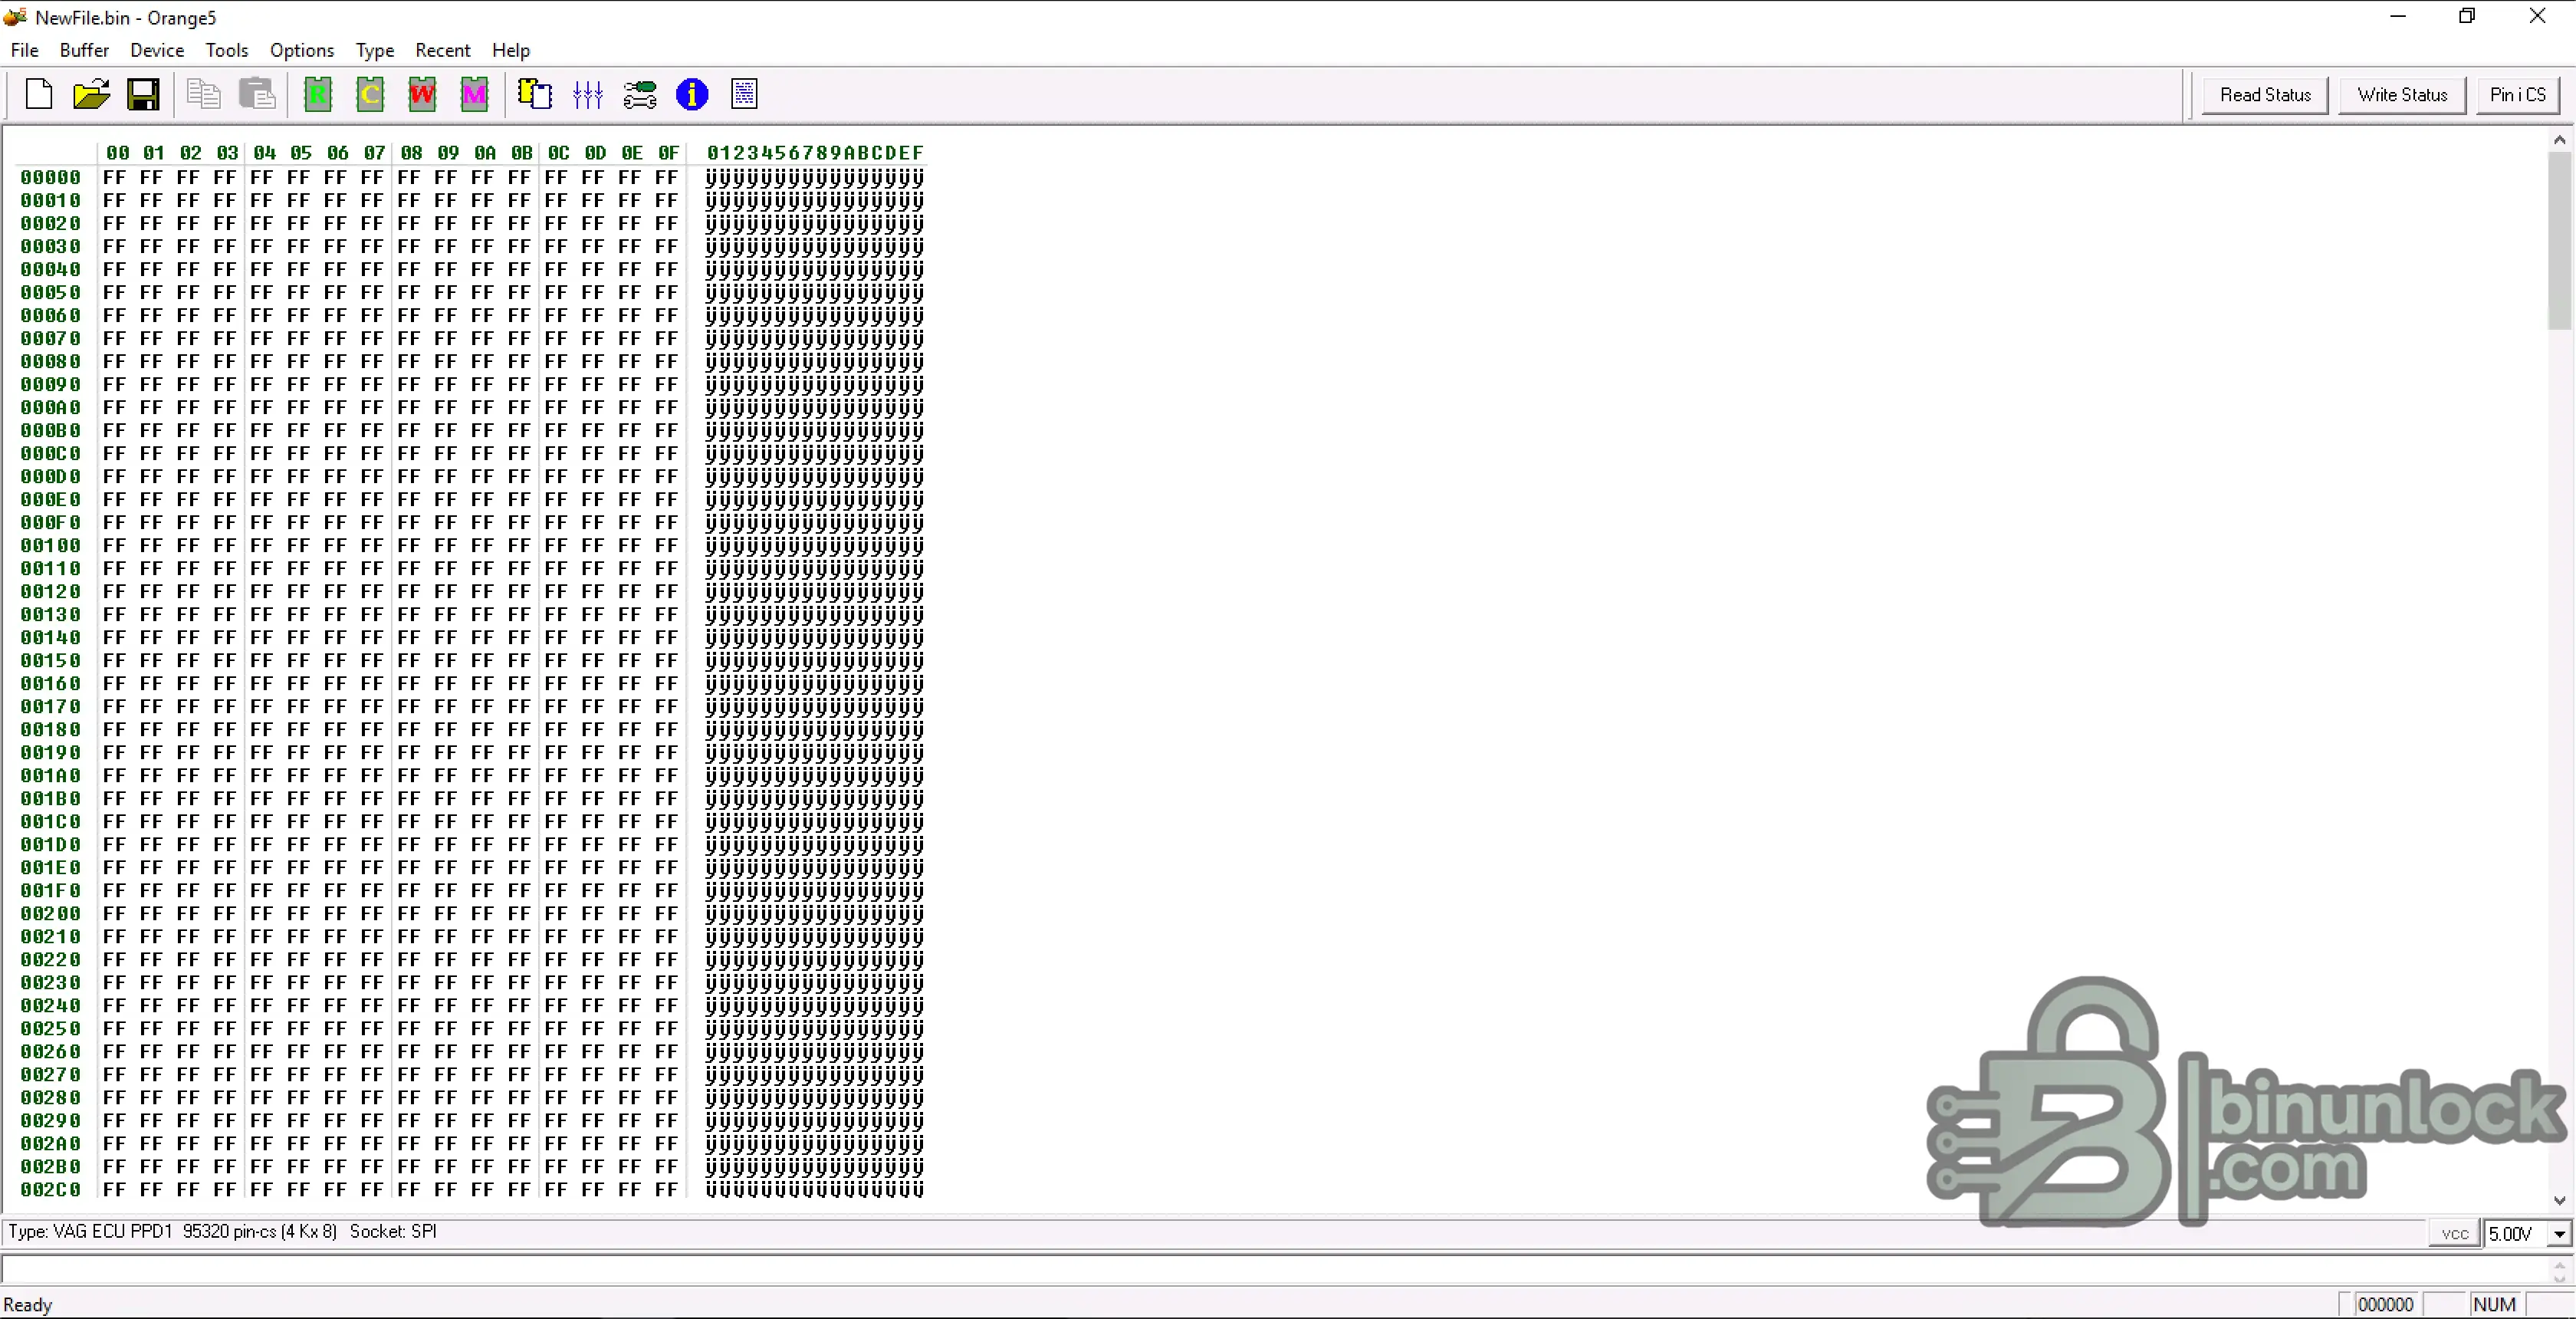This screenshot has height=1319, width=2576.
Task: Click row address 00200
Action: pyautogui.click(x=50, y=913)
